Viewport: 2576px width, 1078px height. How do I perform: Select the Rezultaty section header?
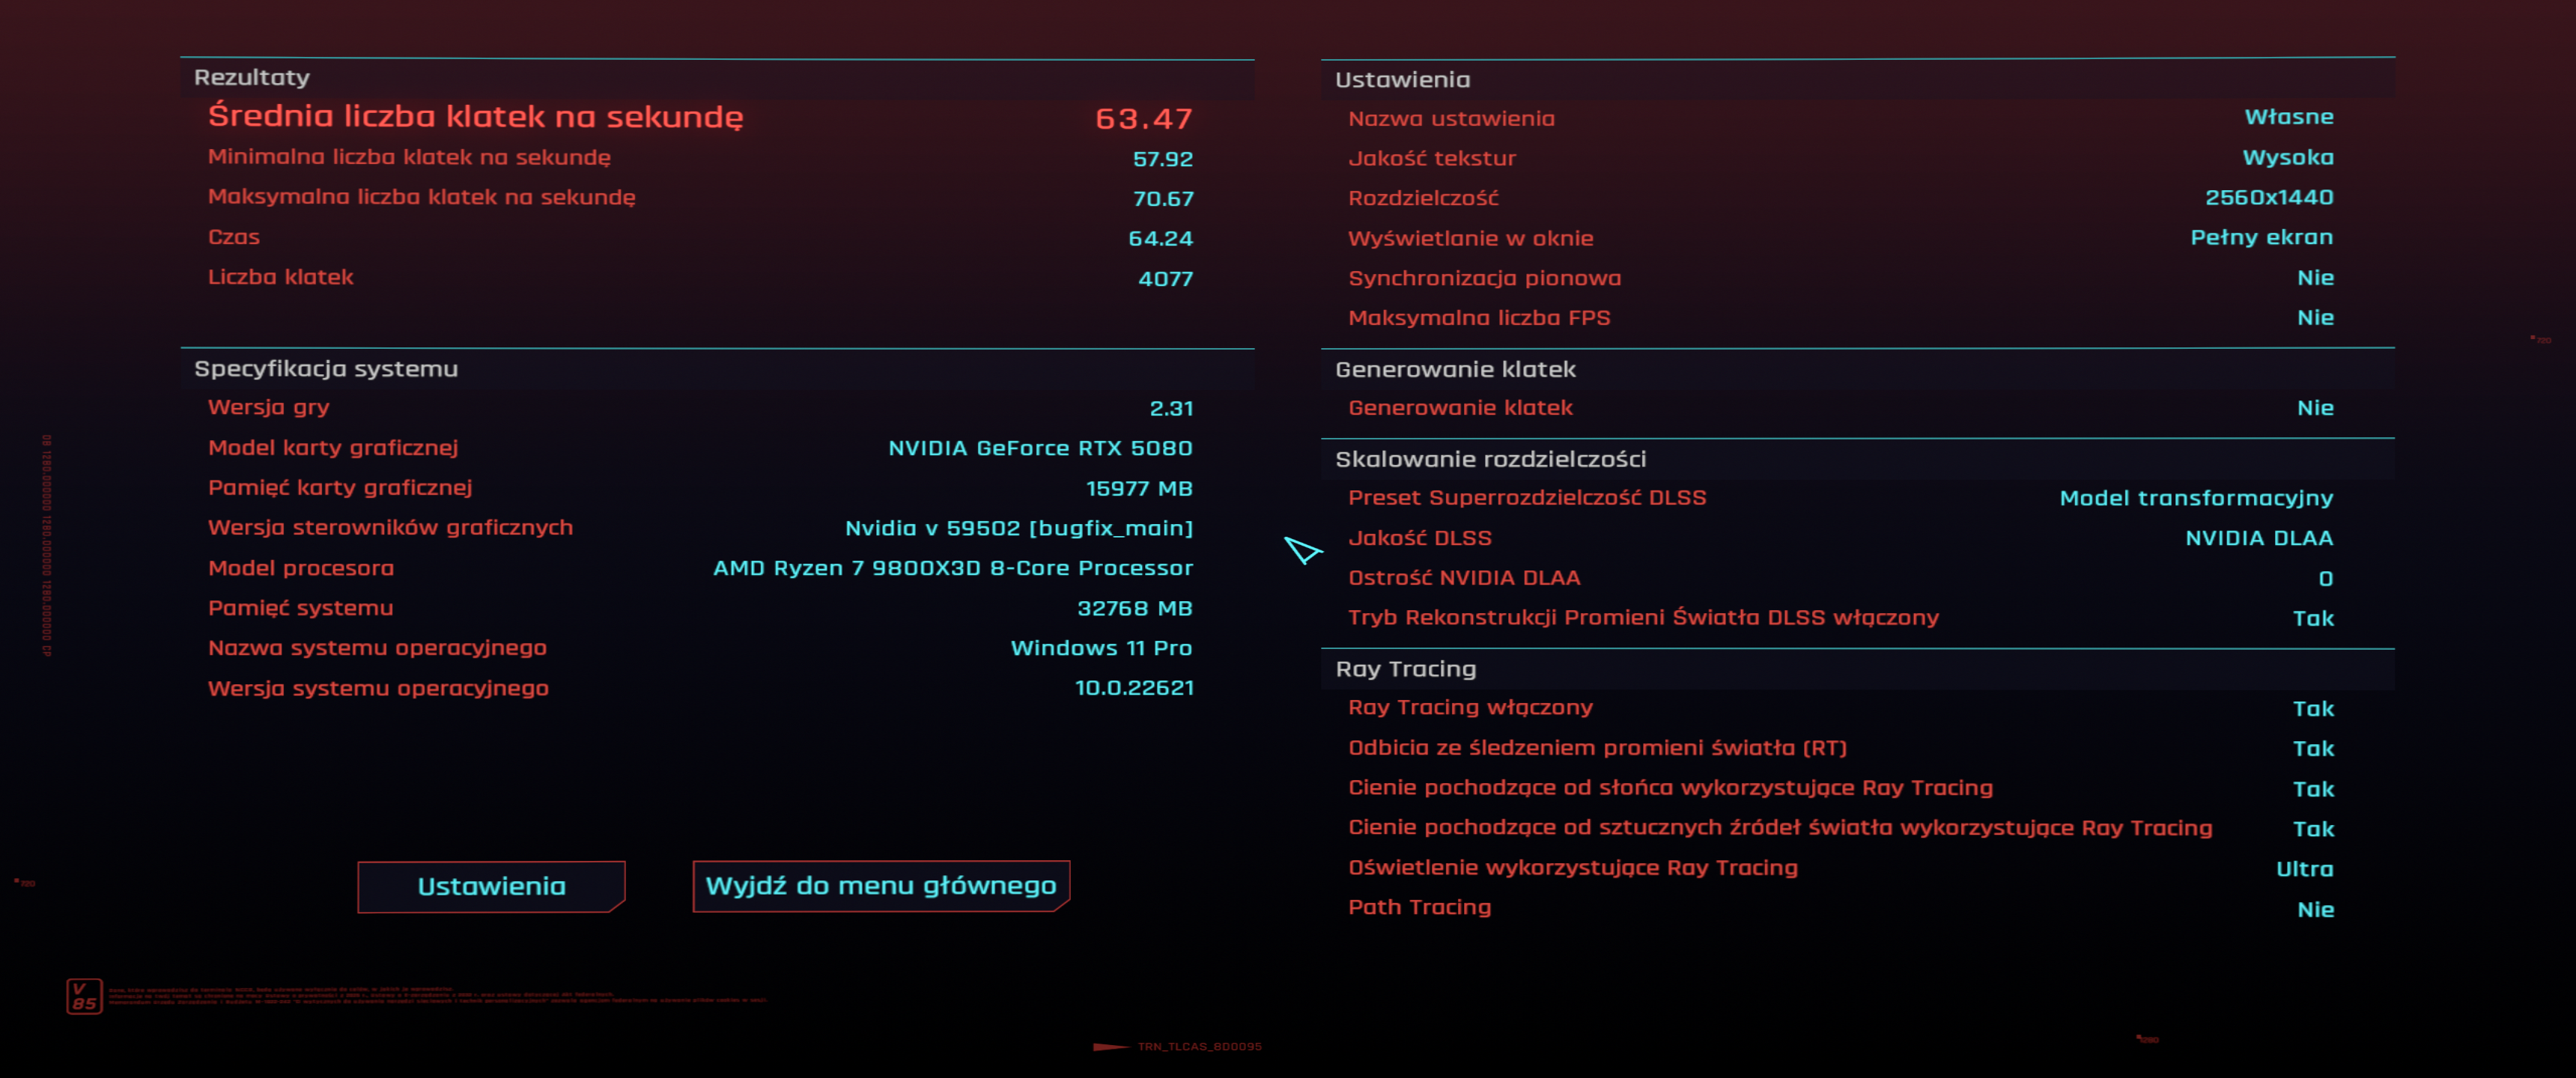coord(252,78)
